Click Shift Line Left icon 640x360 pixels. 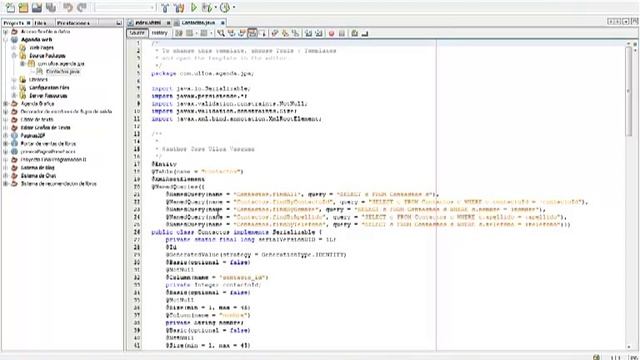point(308,33)
